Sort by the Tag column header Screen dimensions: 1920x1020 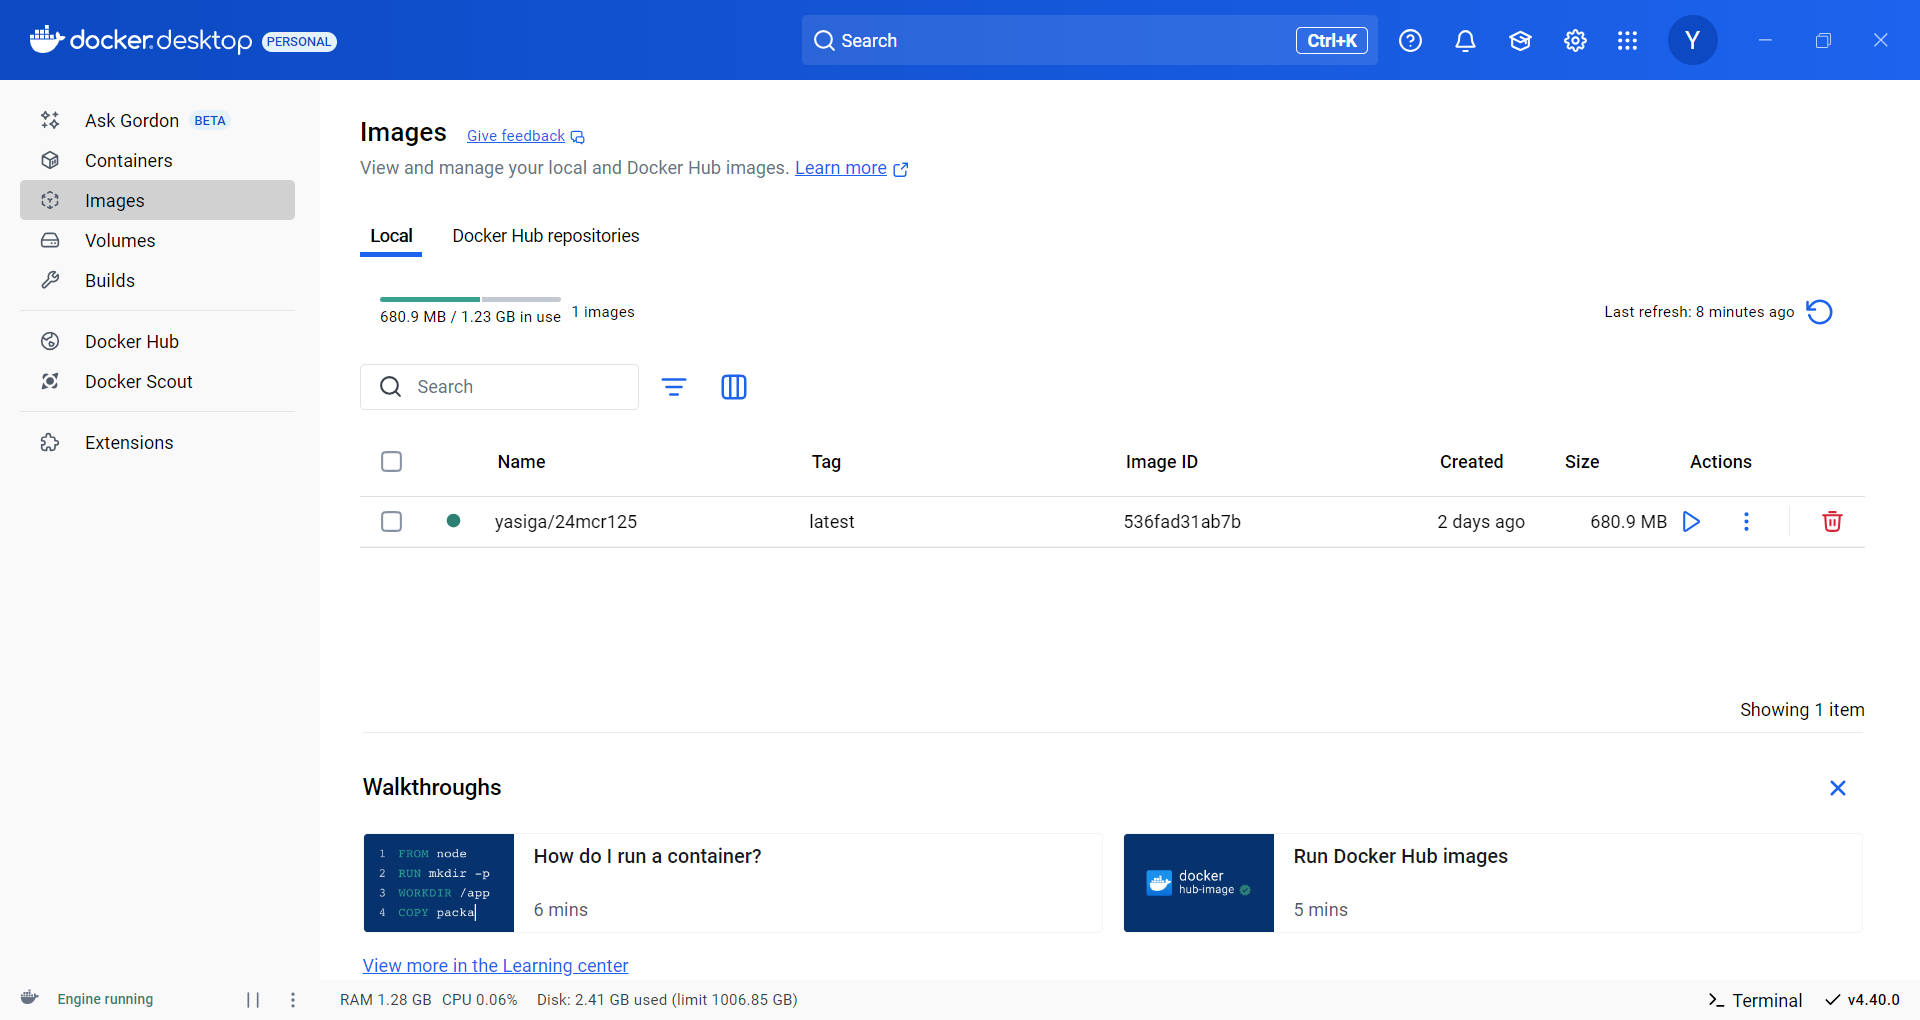826,462
